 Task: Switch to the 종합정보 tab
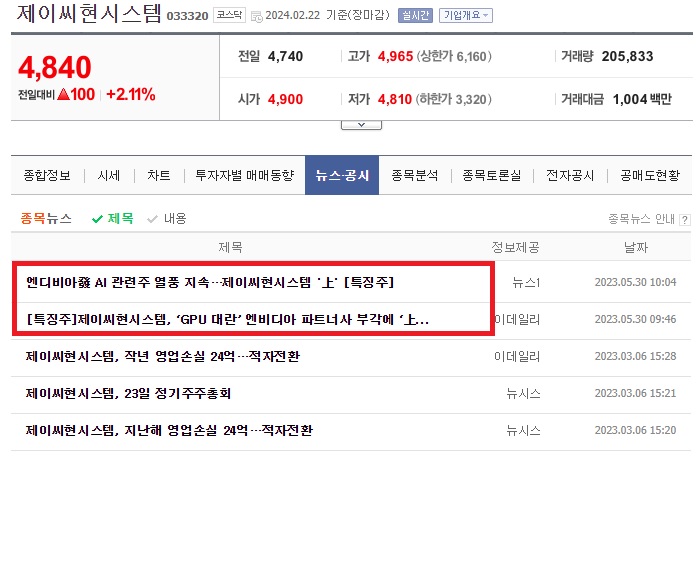47,175
